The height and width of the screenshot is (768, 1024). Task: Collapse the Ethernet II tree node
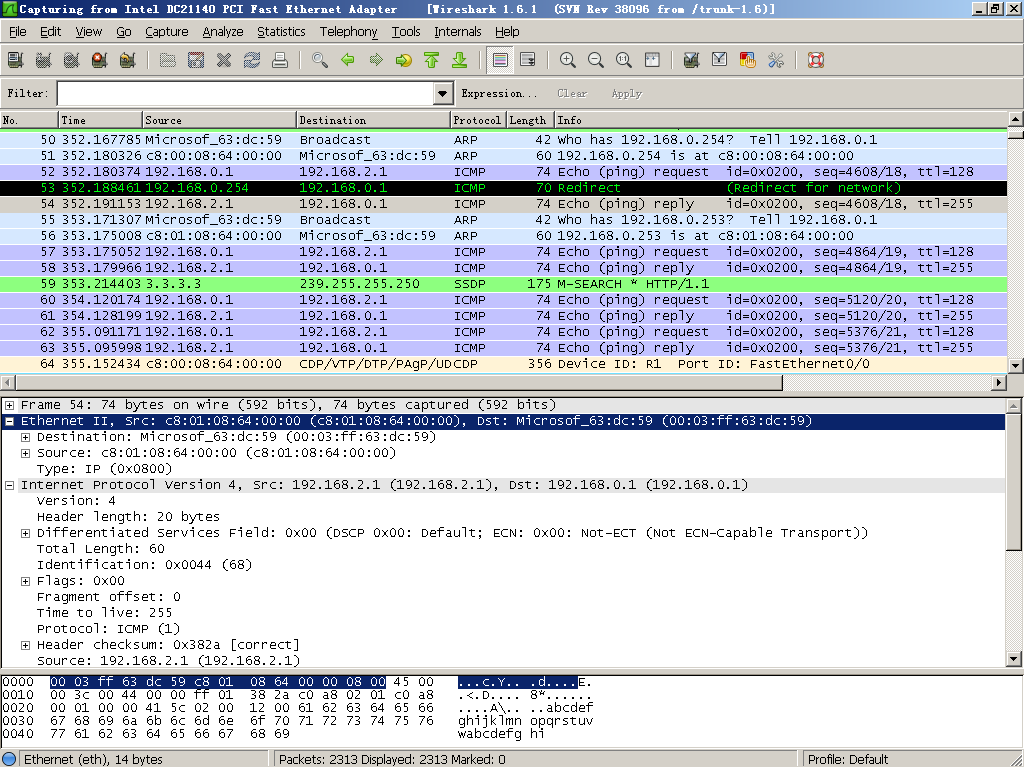(x=10, y=421)
